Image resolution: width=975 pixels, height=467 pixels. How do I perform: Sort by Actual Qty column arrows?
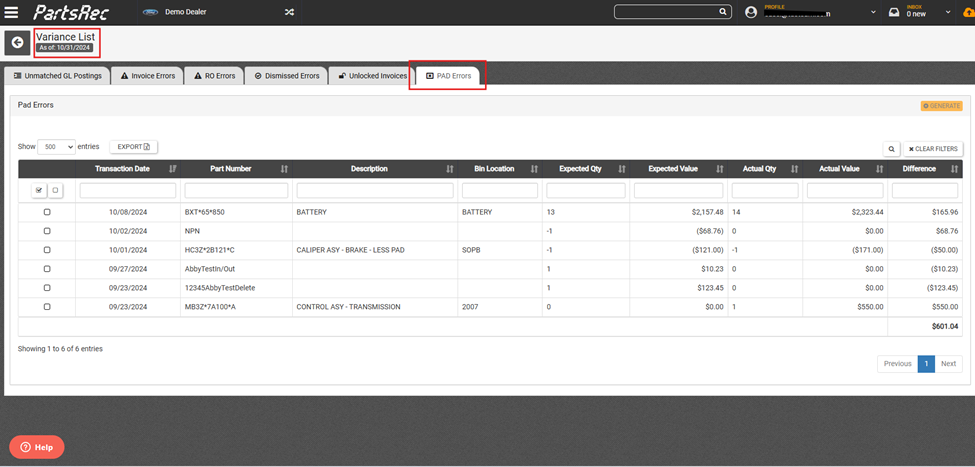coord(795,169)
